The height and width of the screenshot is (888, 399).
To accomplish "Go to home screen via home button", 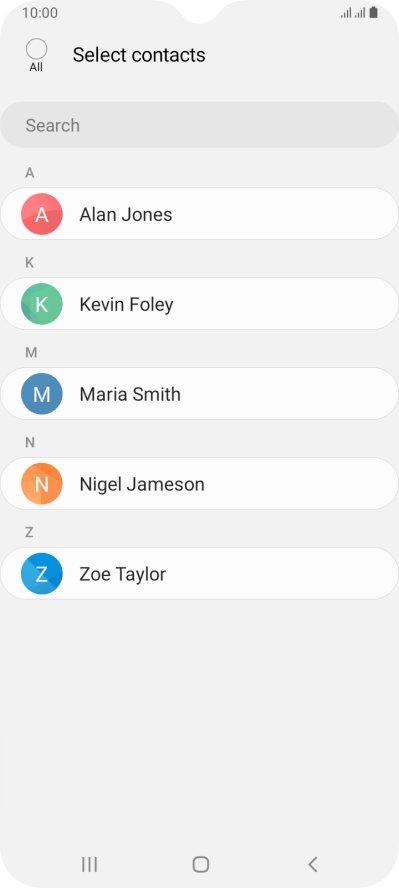I will click(200, 864).
